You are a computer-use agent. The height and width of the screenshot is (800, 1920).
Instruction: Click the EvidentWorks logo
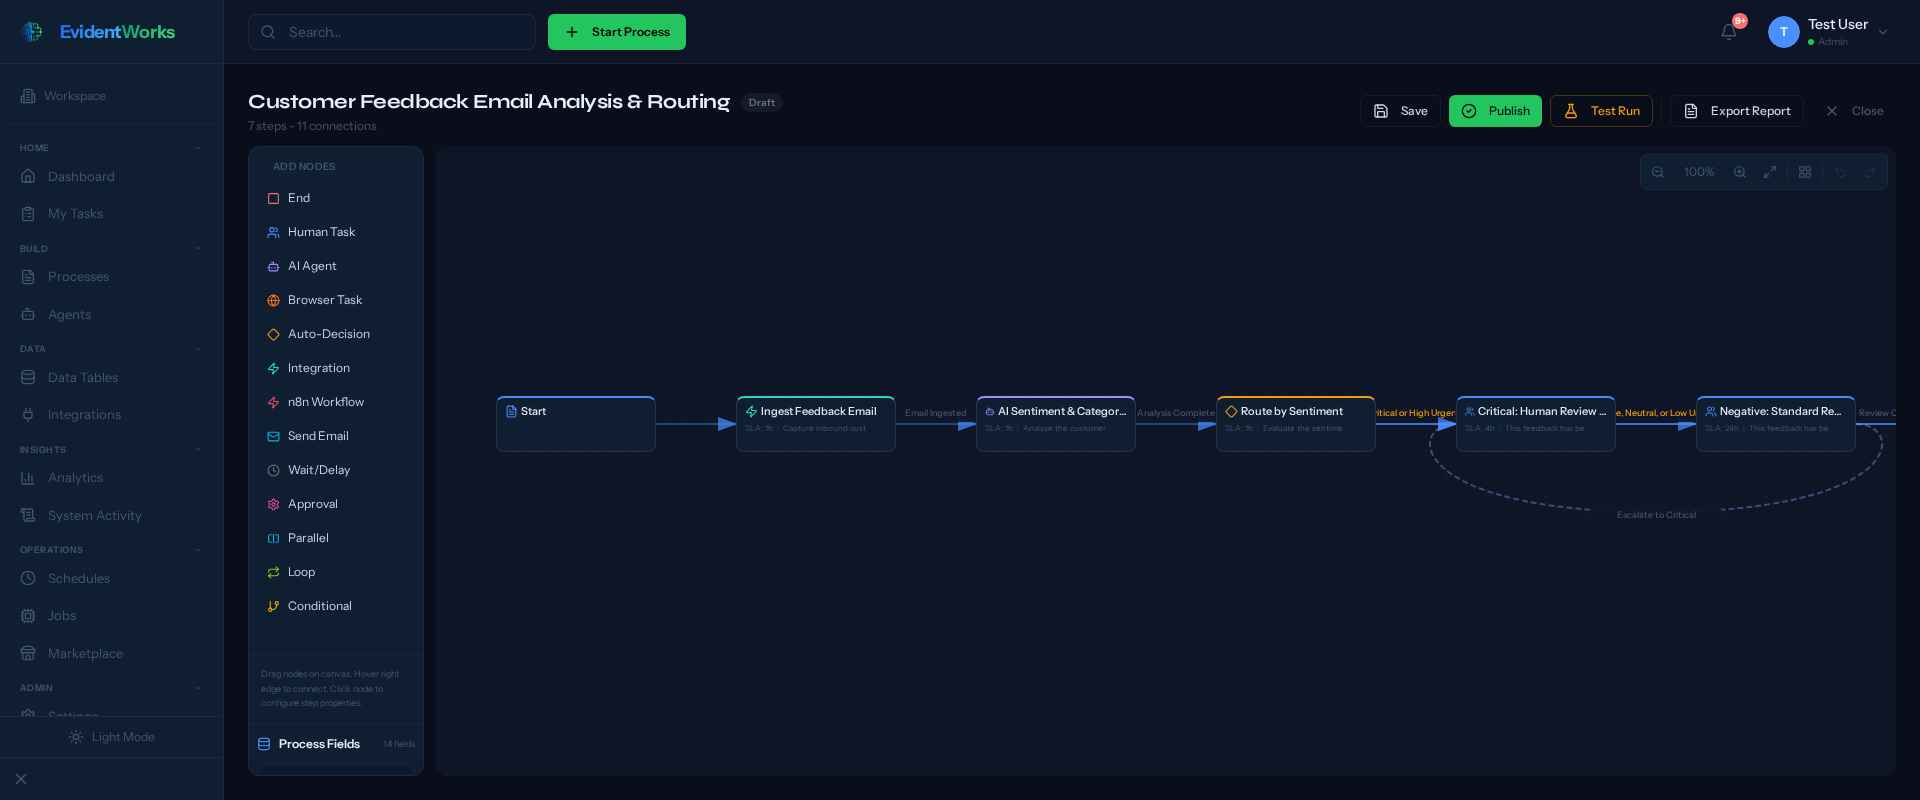98,32
